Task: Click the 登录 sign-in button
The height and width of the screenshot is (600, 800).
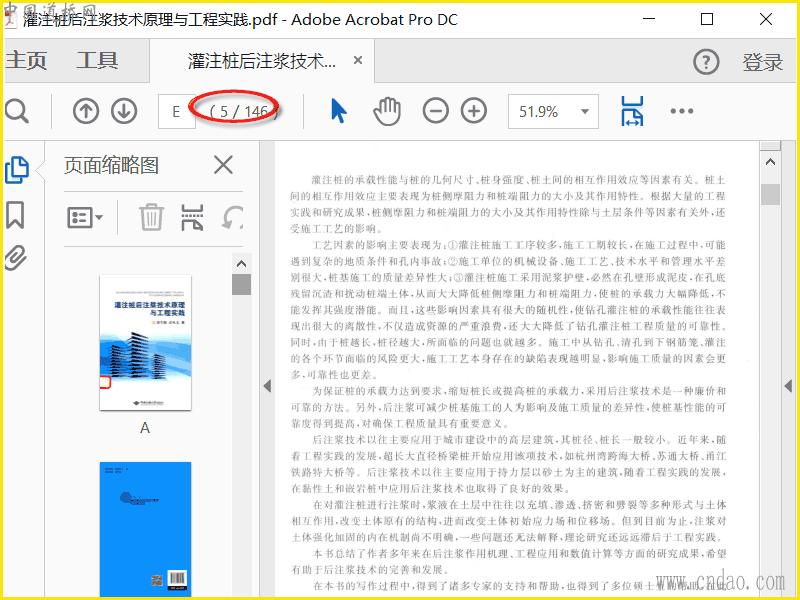Action: coord(762,62)
